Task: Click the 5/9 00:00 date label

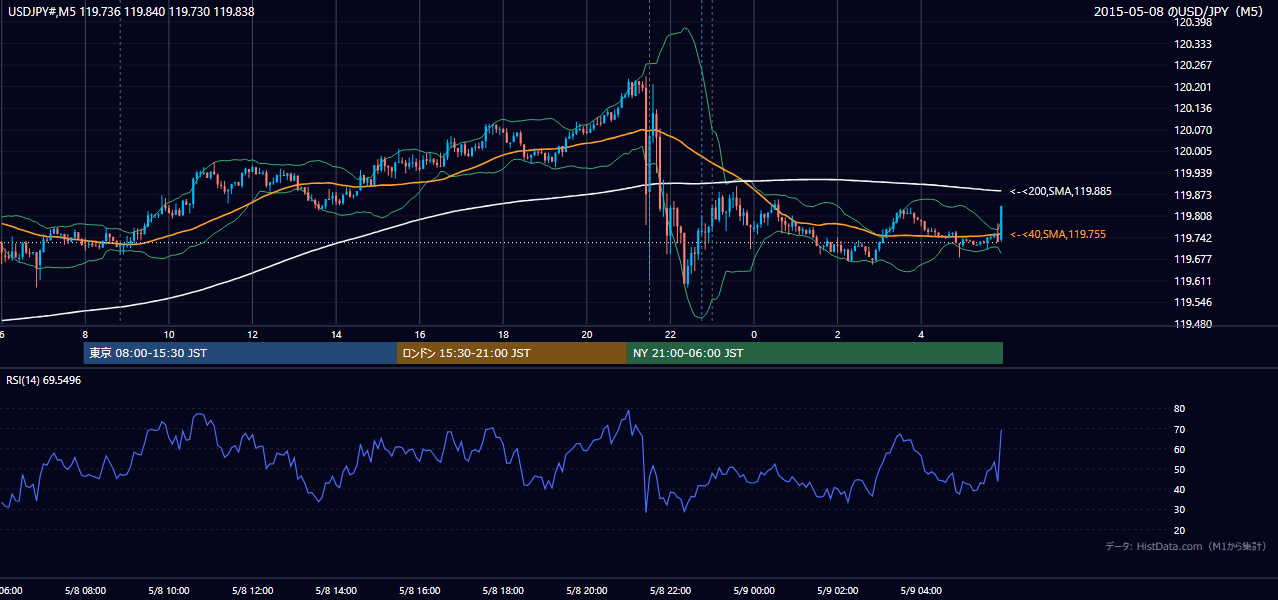Action: coord(754,591)
